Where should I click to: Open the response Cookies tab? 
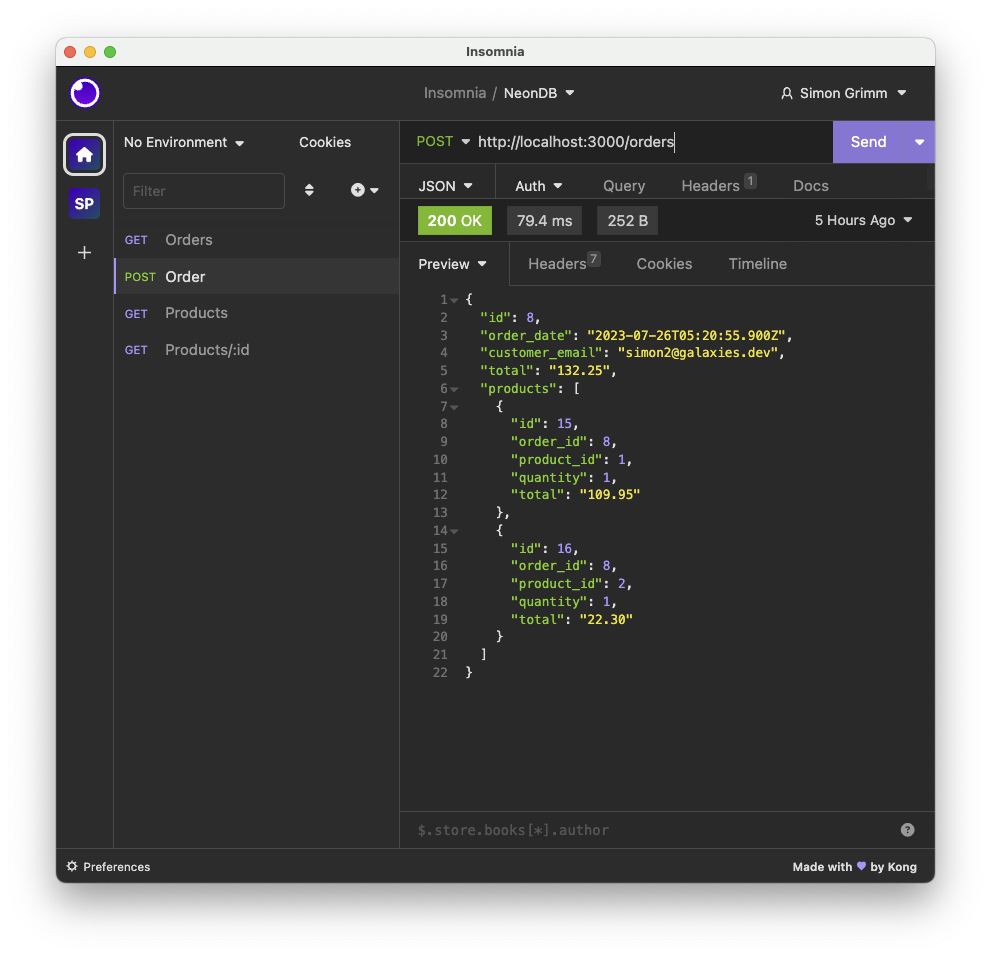[x=664, y=264]
